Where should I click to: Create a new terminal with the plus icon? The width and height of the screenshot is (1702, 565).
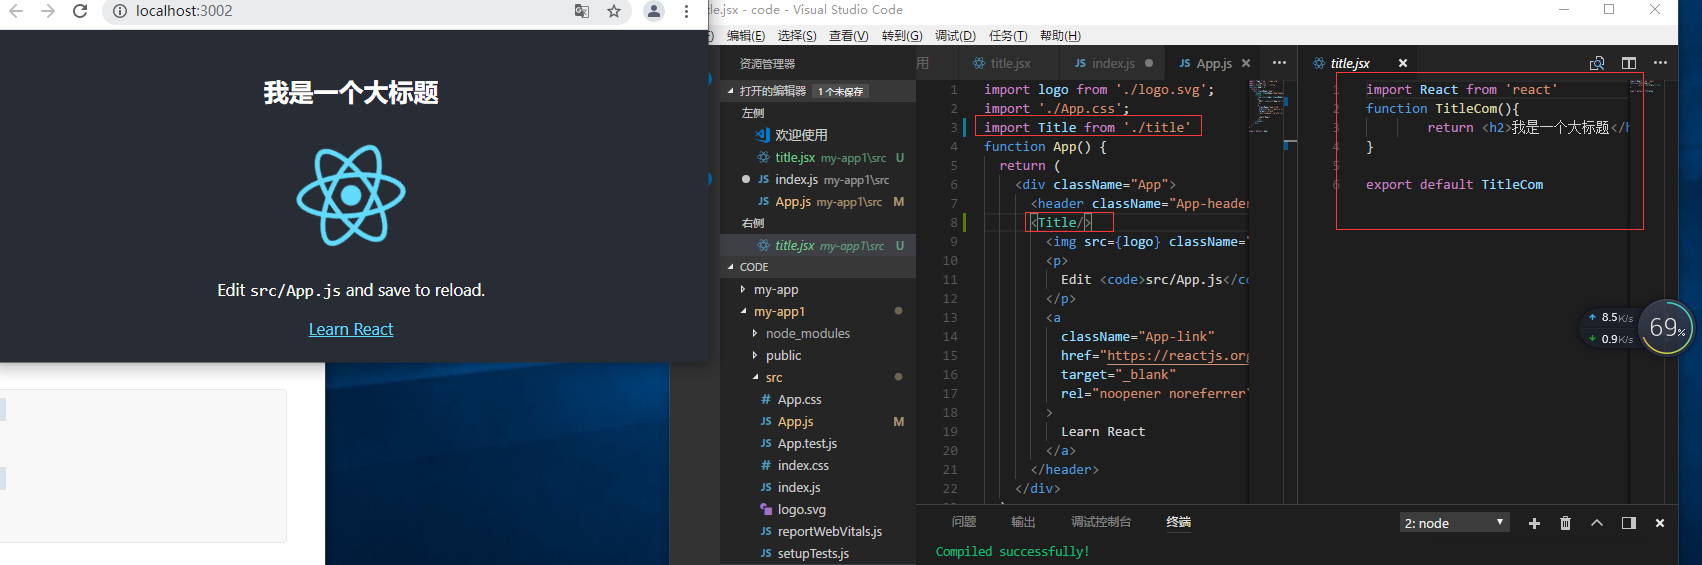[1534, 523]
